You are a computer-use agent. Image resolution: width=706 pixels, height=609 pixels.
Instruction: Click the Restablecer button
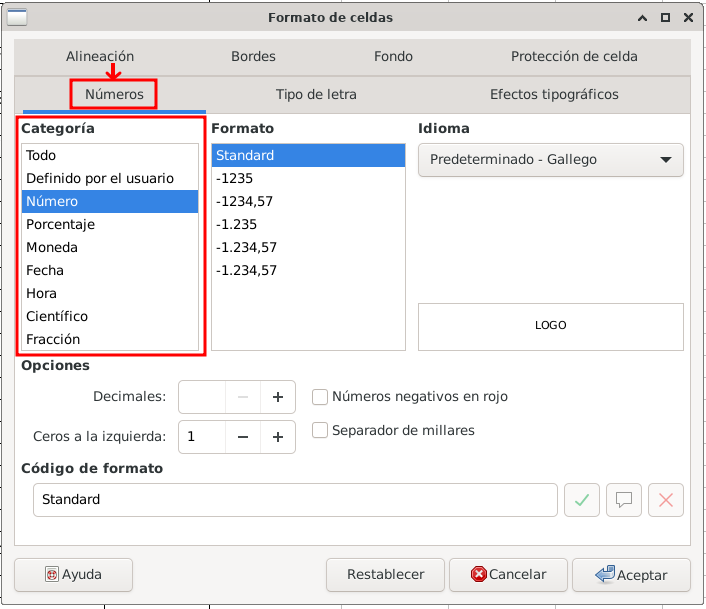(385, 575)
